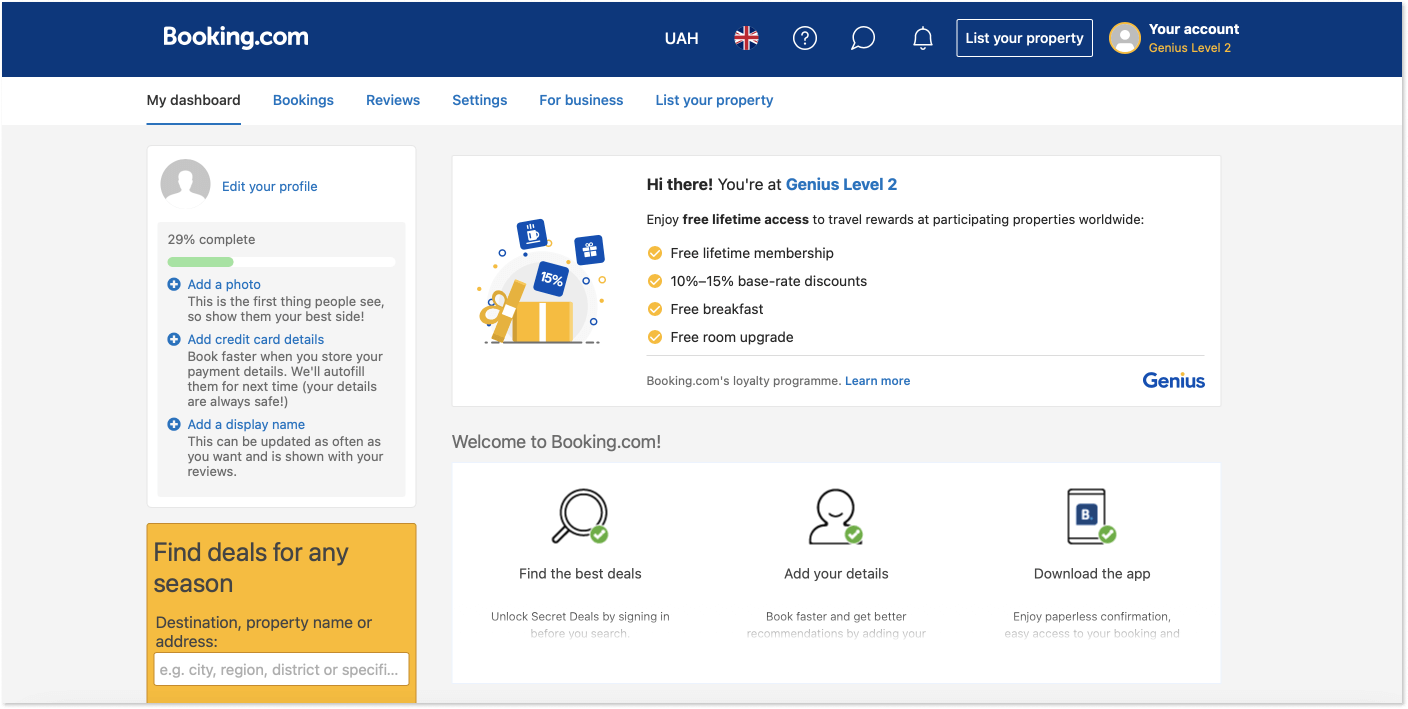Image resolution: width=1408 pixels, height=709 pixels.
Task: Click the Find the best deals heading
Action: [580, 574]
